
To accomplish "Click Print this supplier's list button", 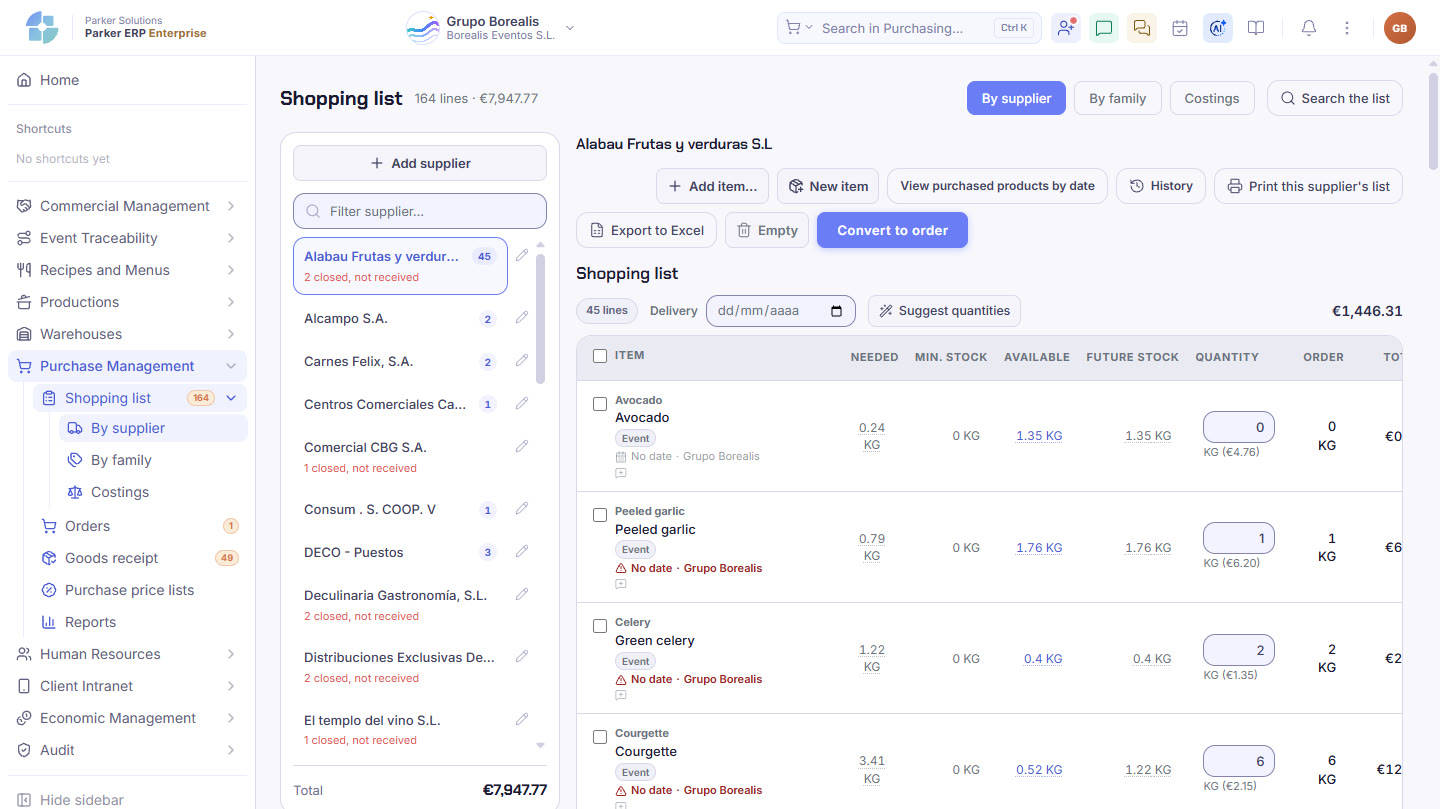I will pyautogui.click(x=1308, y=186).
